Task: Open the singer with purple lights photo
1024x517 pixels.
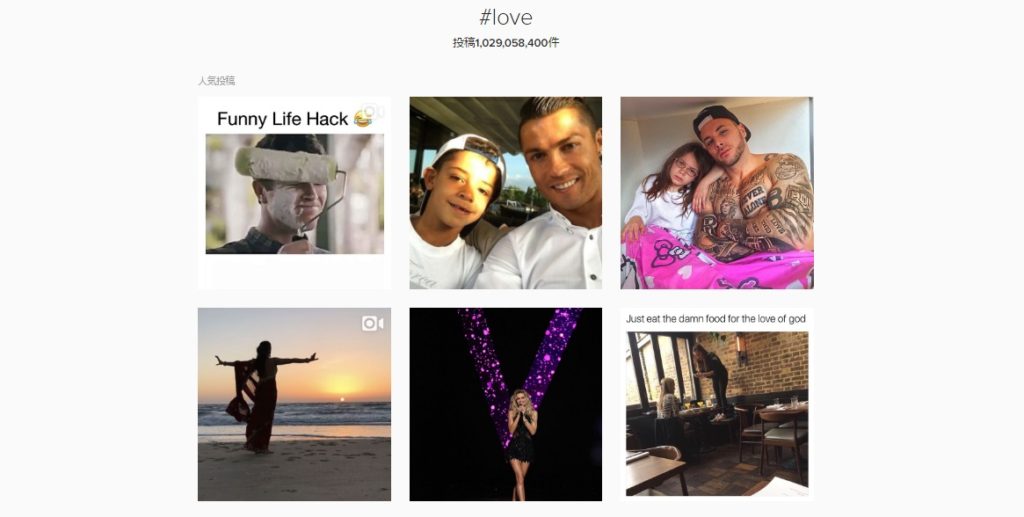Action: click(505, 404)
